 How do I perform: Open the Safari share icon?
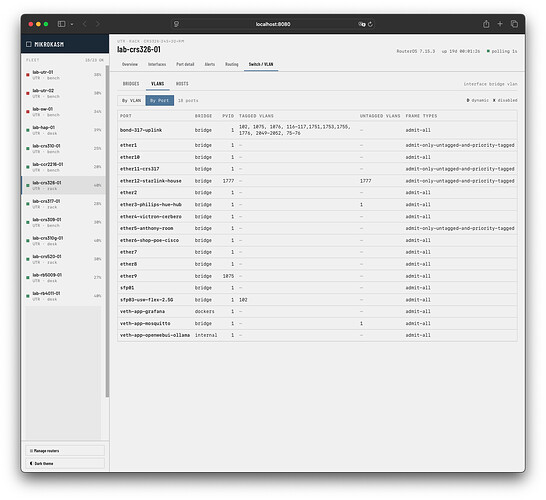coord(486,24)
